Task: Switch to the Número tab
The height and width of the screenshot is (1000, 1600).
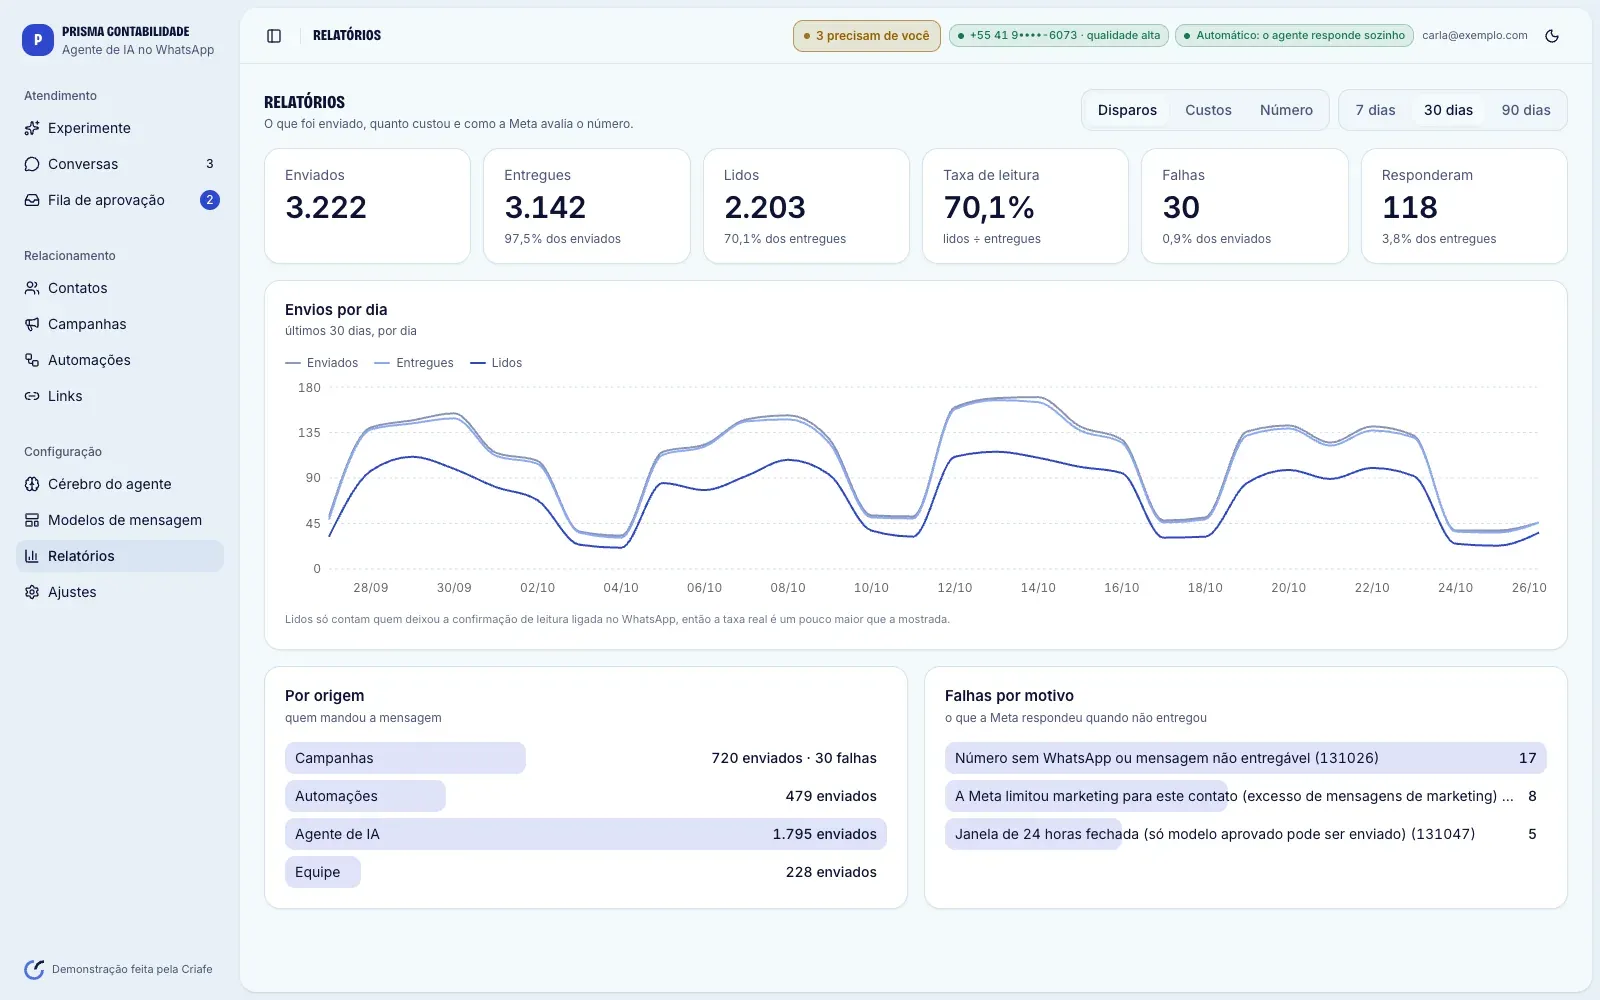Action: tap(1286, 110)
